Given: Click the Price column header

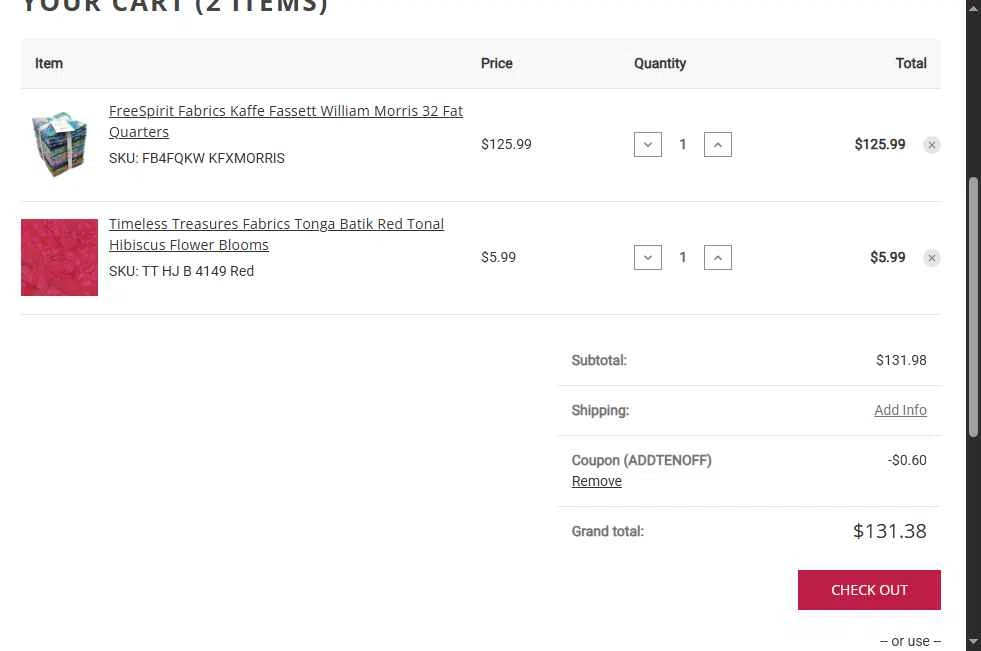Looking at the screenshot, I should tap(496, 63).
